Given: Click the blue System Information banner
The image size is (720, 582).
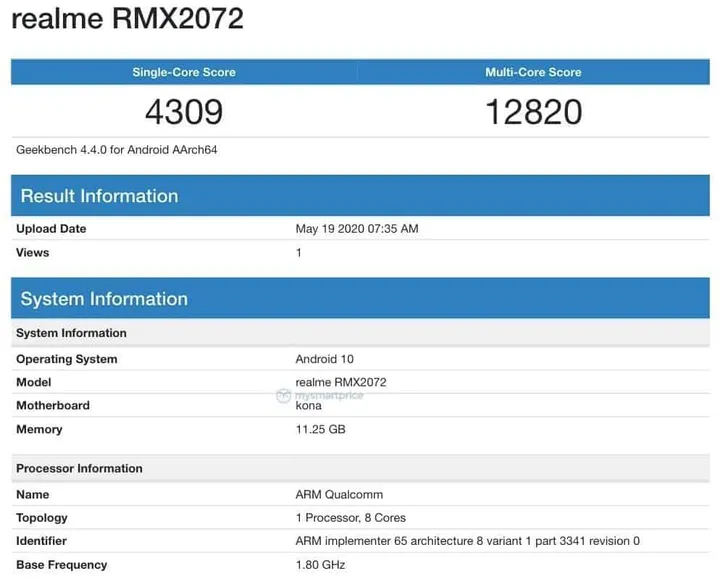Looking at the screenshot, I should (104, 299).
